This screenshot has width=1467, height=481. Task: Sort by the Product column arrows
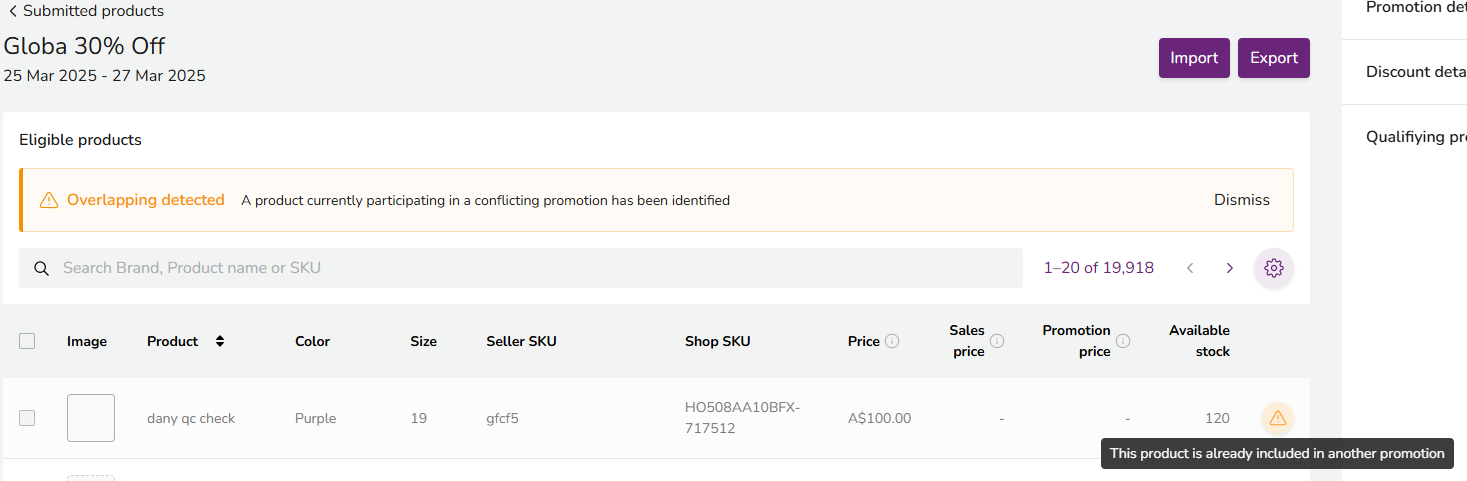pyautogui.click(x=219, y=341)
